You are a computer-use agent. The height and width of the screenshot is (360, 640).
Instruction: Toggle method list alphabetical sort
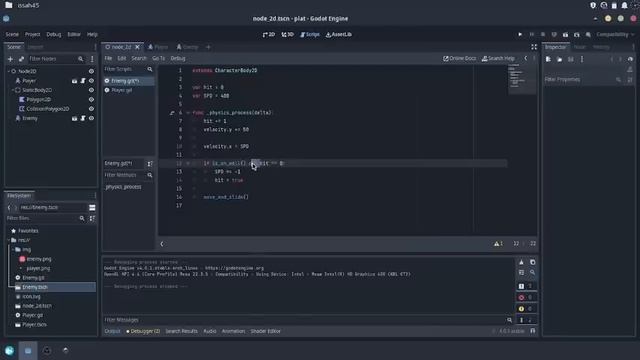[x=150, y=164]
